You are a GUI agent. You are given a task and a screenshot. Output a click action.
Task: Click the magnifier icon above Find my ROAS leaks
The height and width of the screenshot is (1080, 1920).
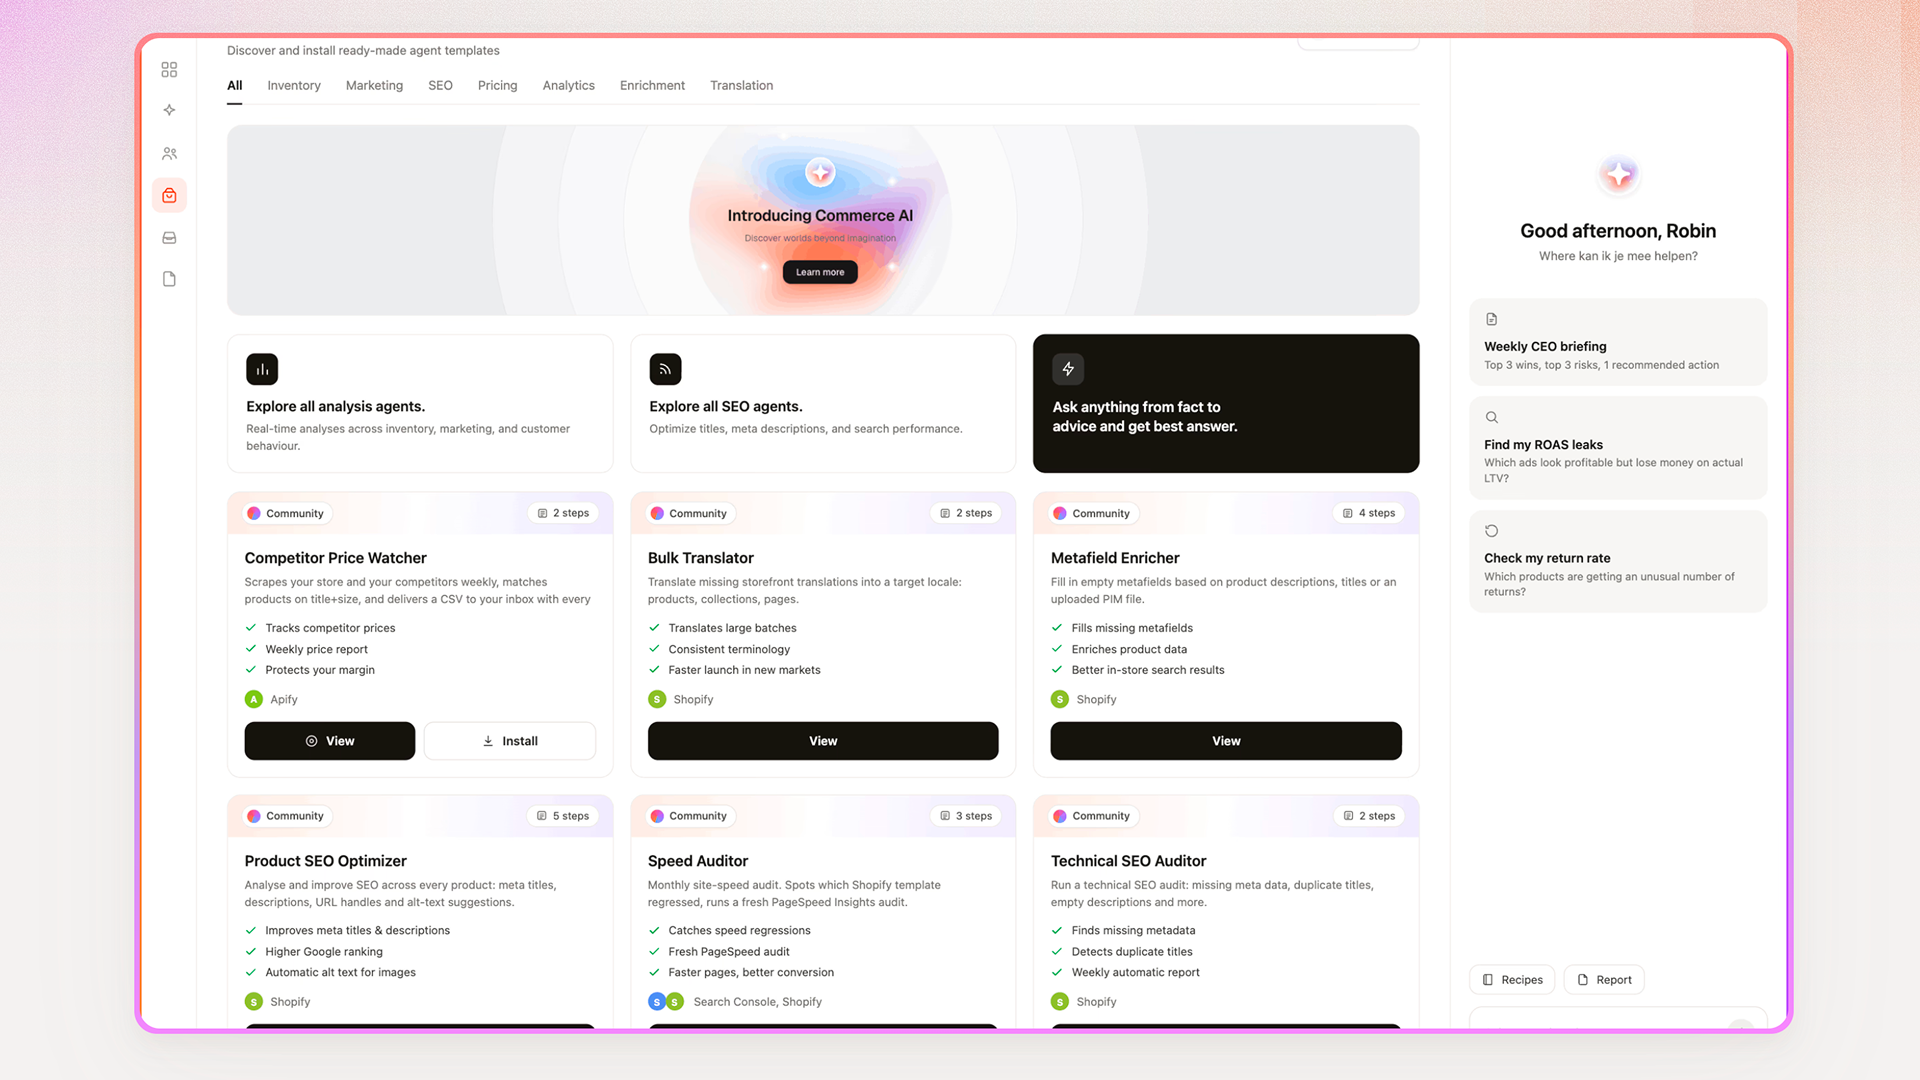click(1491, 417)
